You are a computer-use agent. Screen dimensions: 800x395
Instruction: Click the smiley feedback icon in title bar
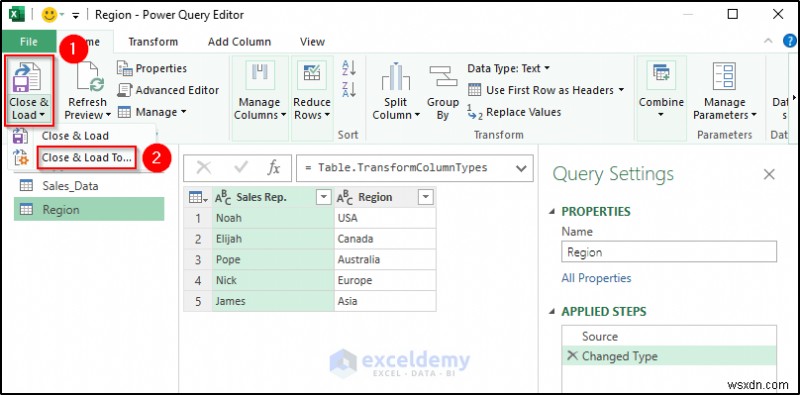(x=49, y=14)
